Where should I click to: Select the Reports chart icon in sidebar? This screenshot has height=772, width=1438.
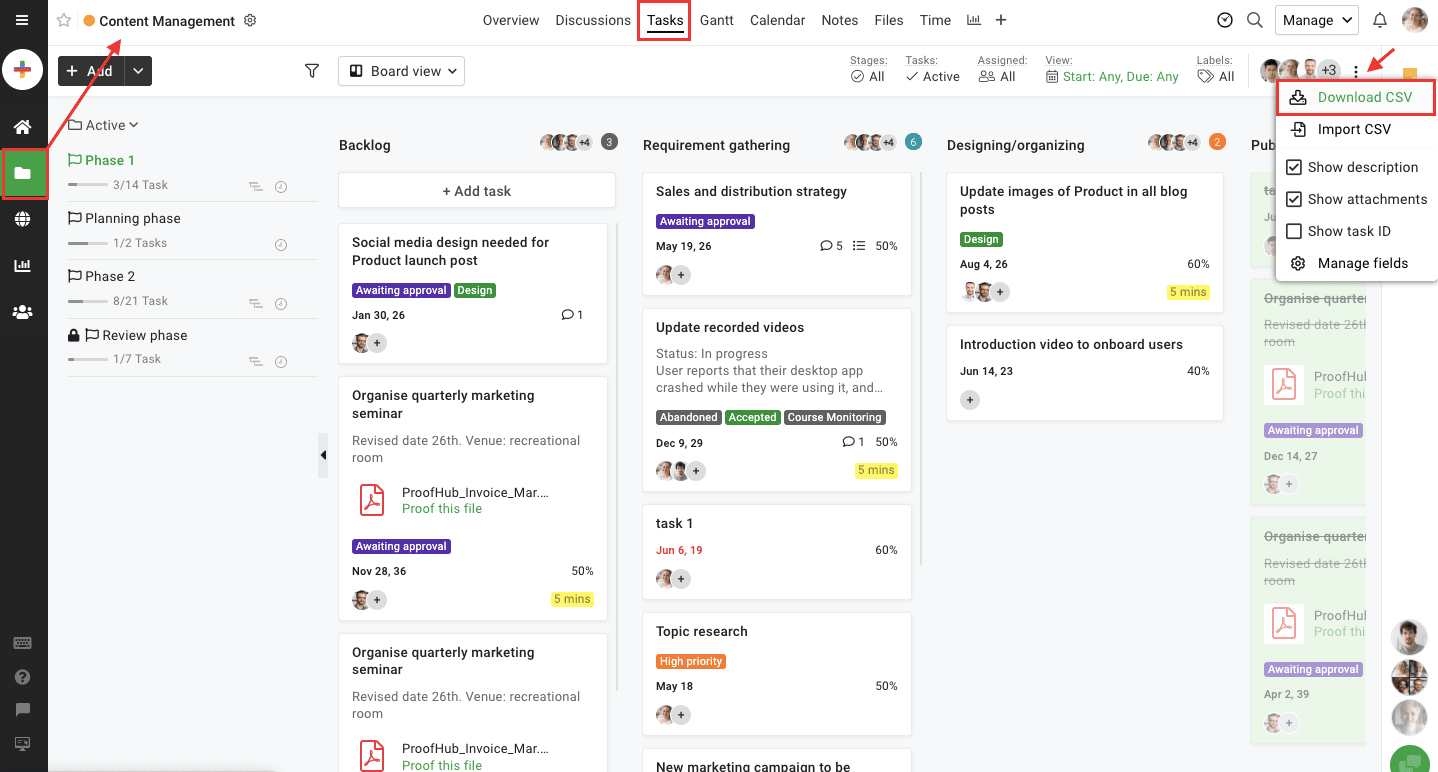22,265
